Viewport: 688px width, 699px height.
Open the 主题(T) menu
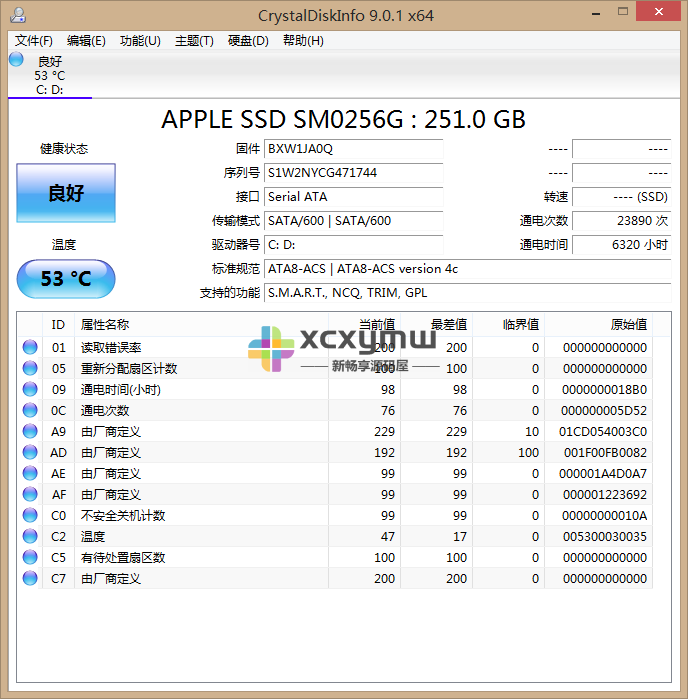point(194,41)
